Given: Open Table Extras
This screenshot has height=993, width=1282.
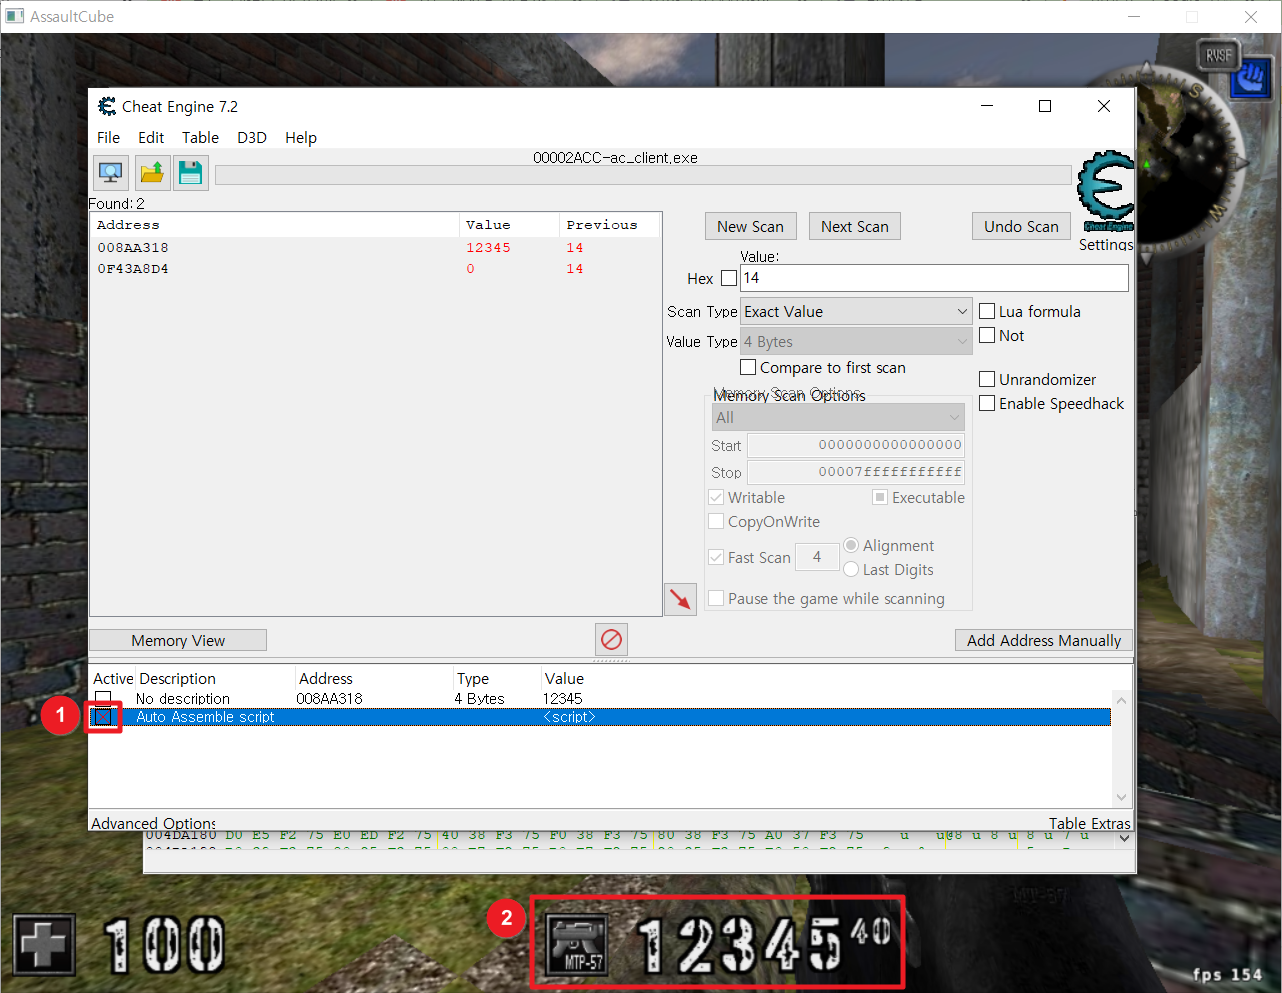Looking at the screenshot, I should pyautogui.click(x=1090, y=823).
